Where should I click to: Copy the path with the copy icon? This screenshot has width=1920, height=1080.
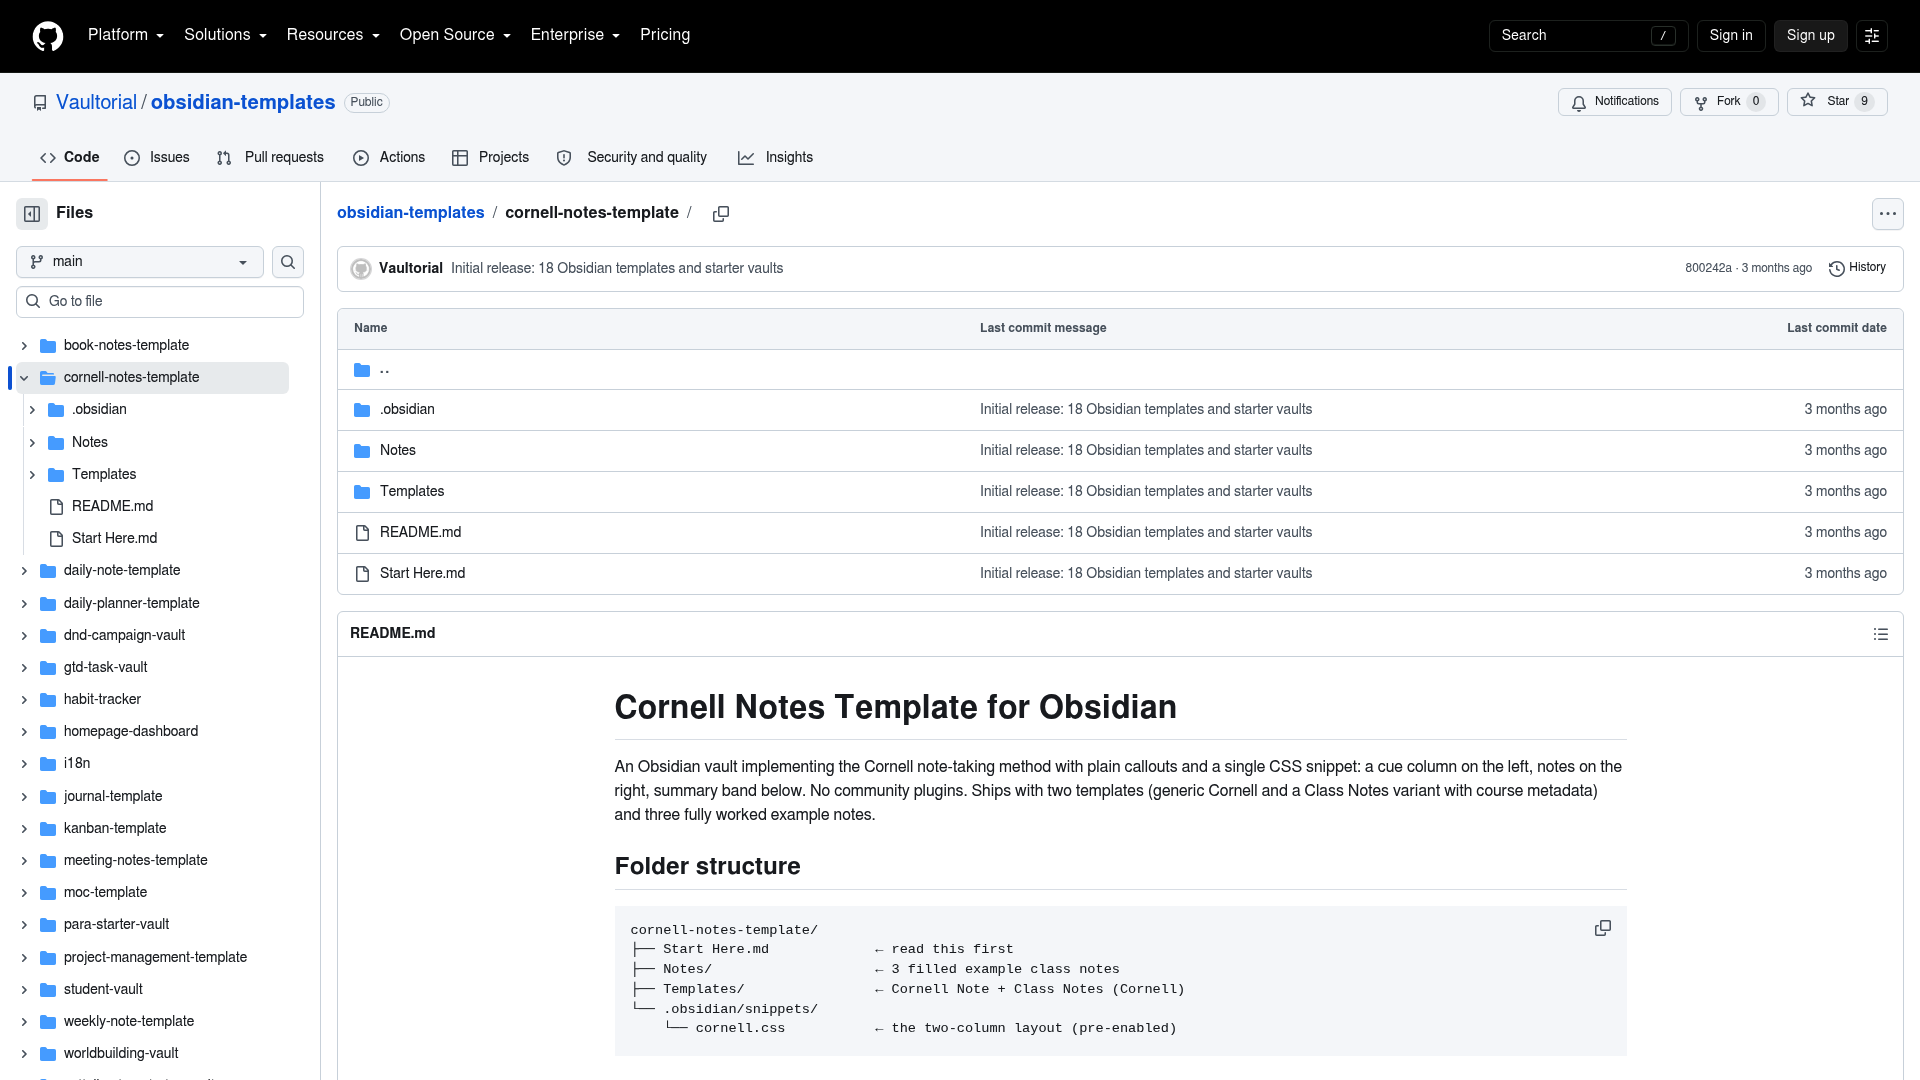(x=720, y=214)
